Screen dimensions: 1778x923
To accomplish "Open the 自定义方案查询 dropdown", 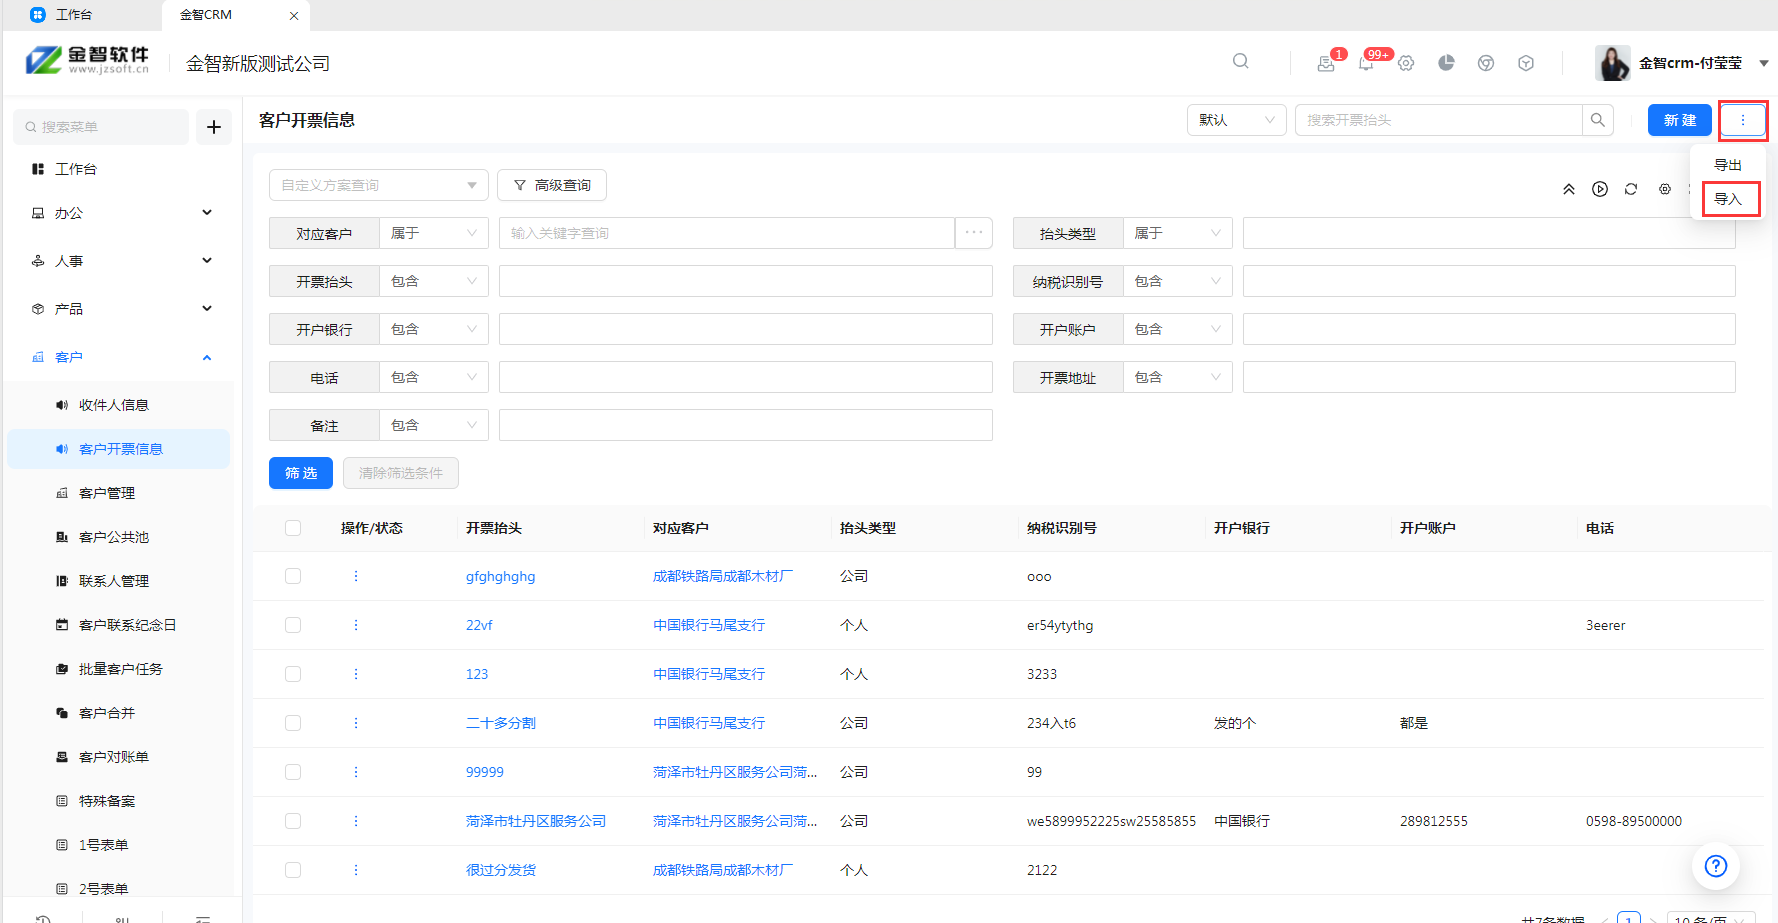I will (x=379, y=185).
